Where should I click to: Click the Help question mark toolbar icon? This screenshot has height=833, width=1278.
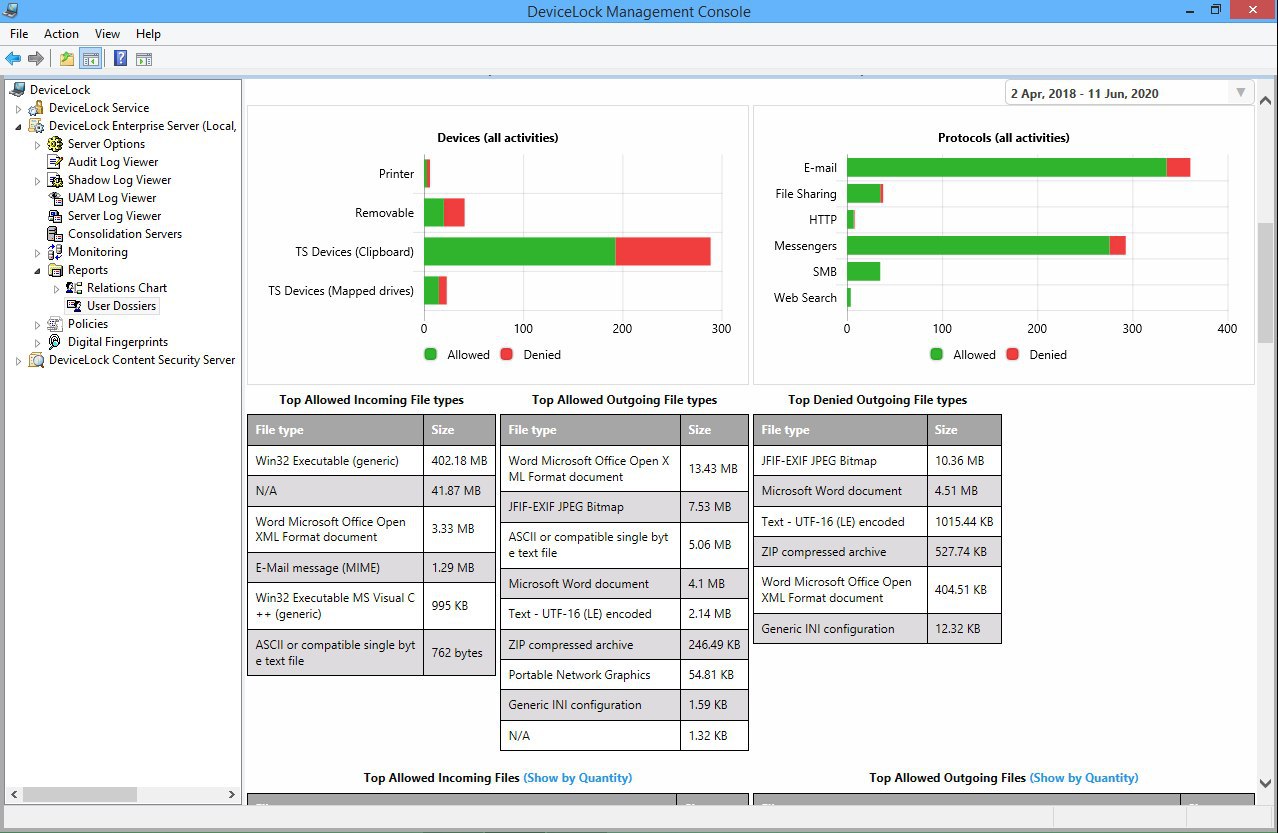(121, 59)
